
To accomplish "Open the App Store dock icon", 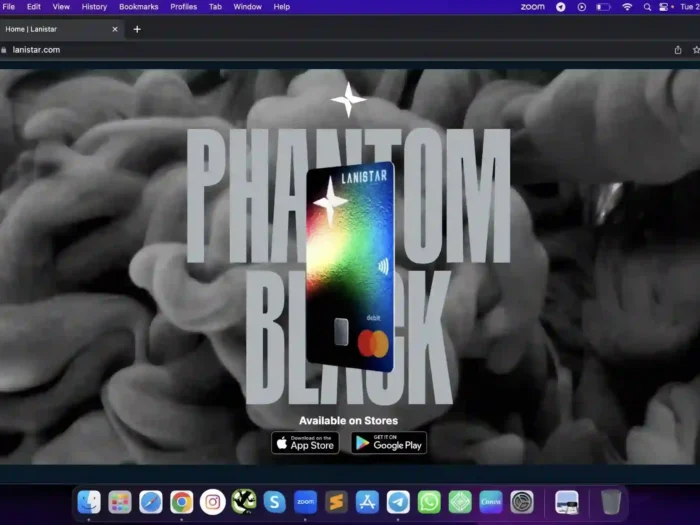I will [367, 502].
